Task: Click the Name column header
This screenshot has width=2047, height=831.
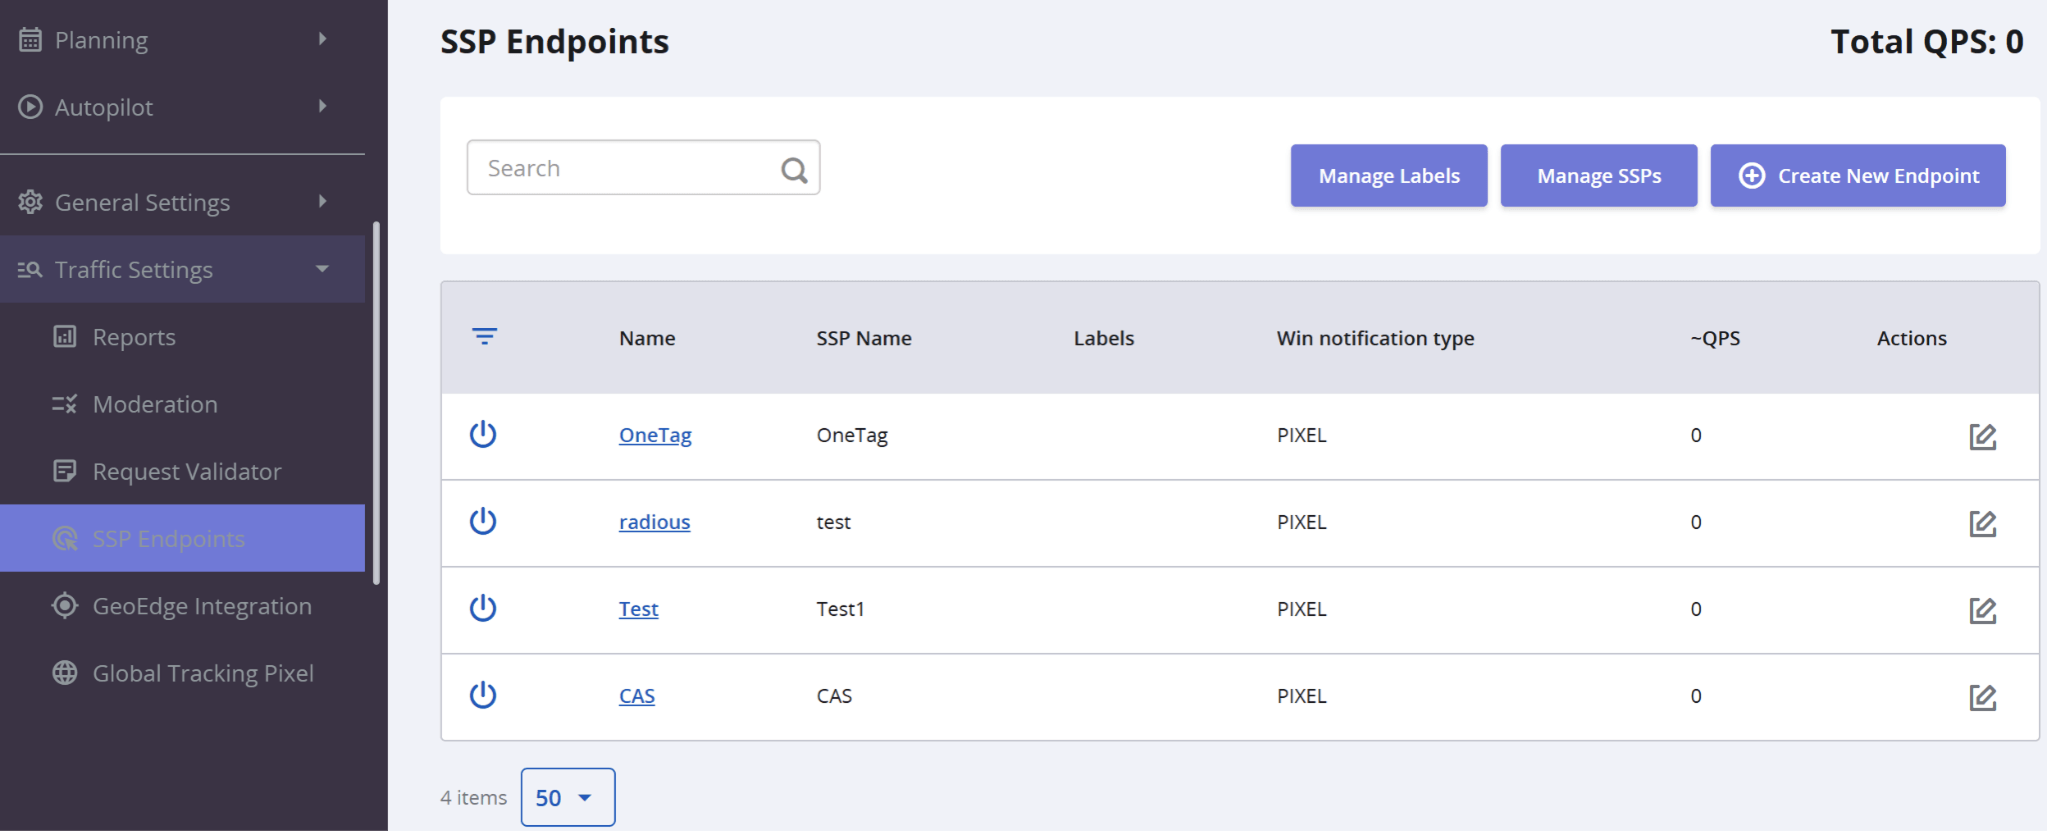Action: pos(647,338)
